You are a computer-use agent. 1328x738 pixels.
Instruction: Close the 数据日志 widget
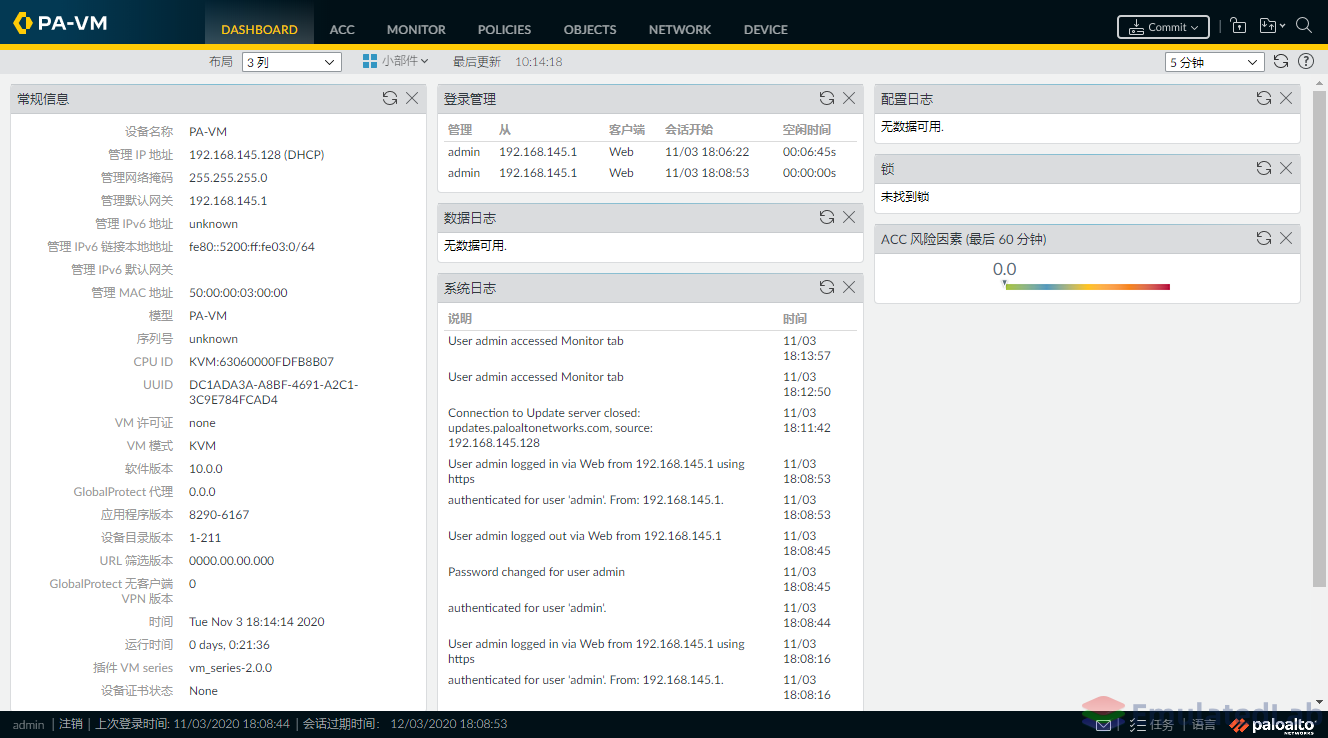(x=849, y=217)
